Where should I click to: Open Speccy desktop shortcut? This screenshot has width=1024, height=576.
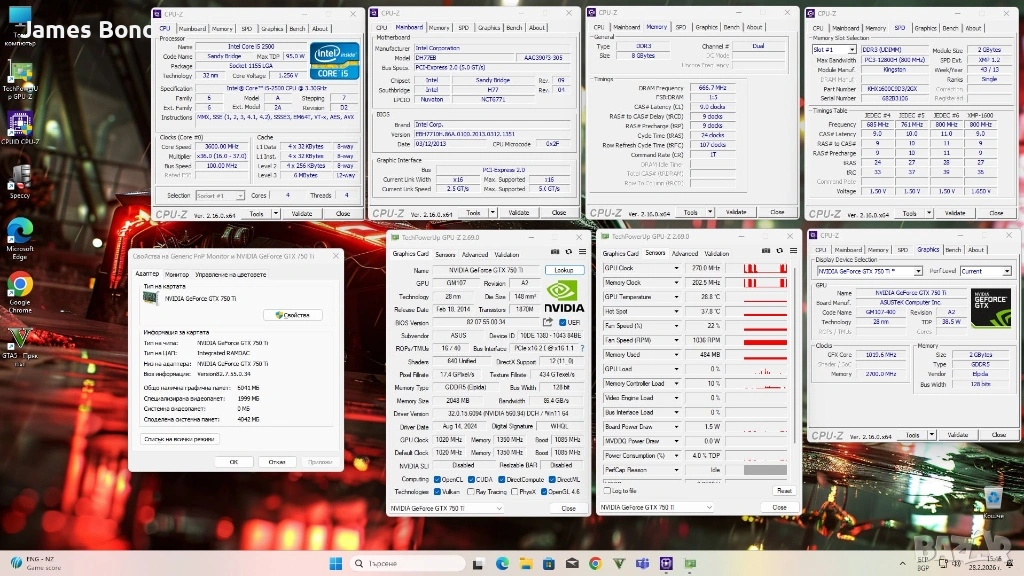pos(20,181)
